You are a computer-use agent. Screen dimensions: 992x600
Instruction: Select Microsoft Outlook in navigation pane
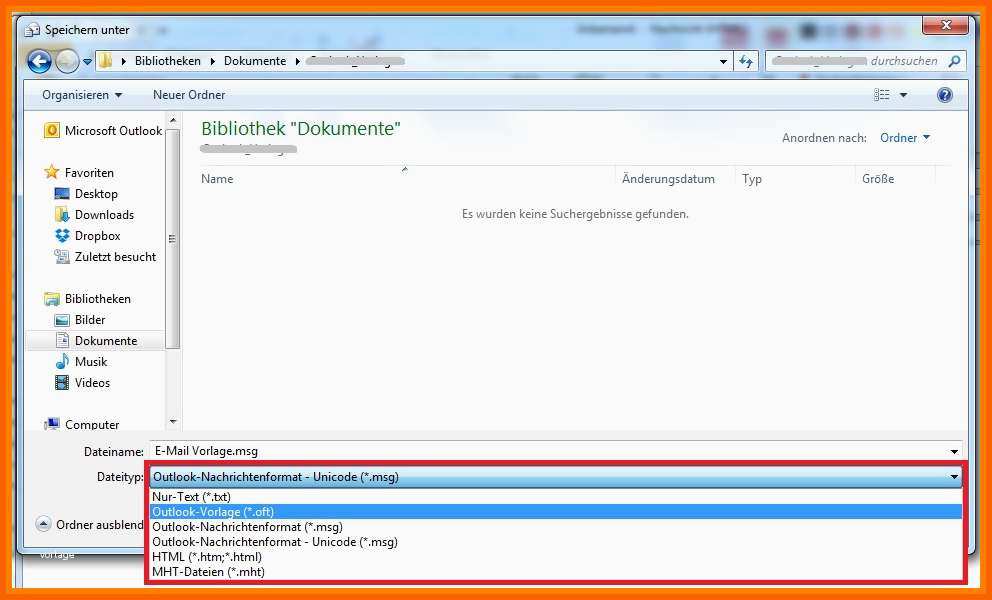[113, 130]
